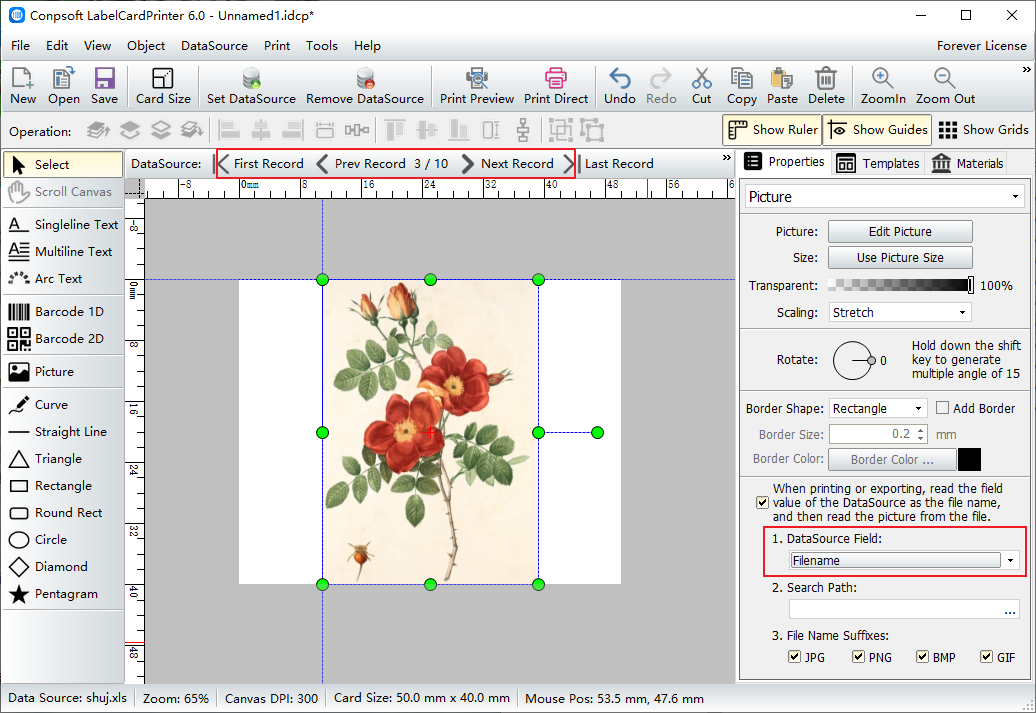Screen dimensions: 1036x713
Task: Open the File menu
Action: [20, 46]
